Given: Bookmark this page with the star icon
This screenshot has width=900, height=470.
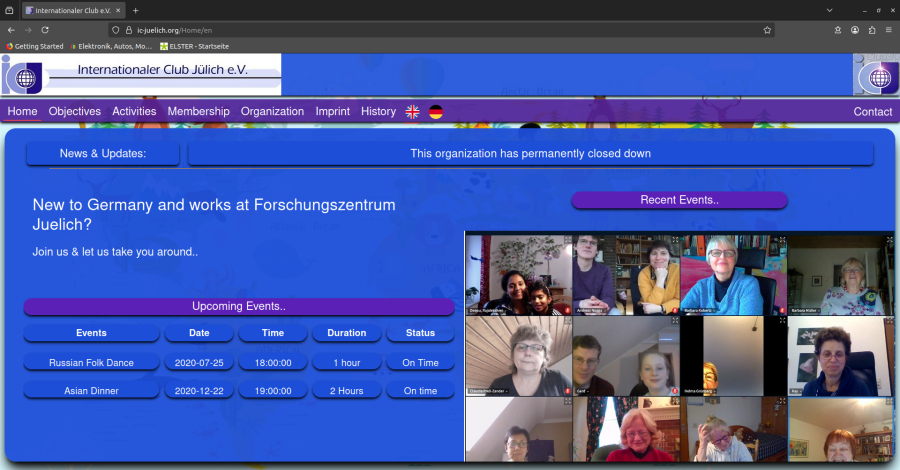Looking at the screenshot, I should coord(767,30).
